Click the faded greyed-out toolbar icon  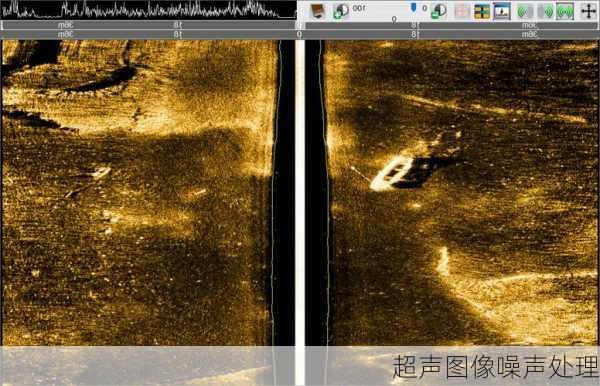462,11
